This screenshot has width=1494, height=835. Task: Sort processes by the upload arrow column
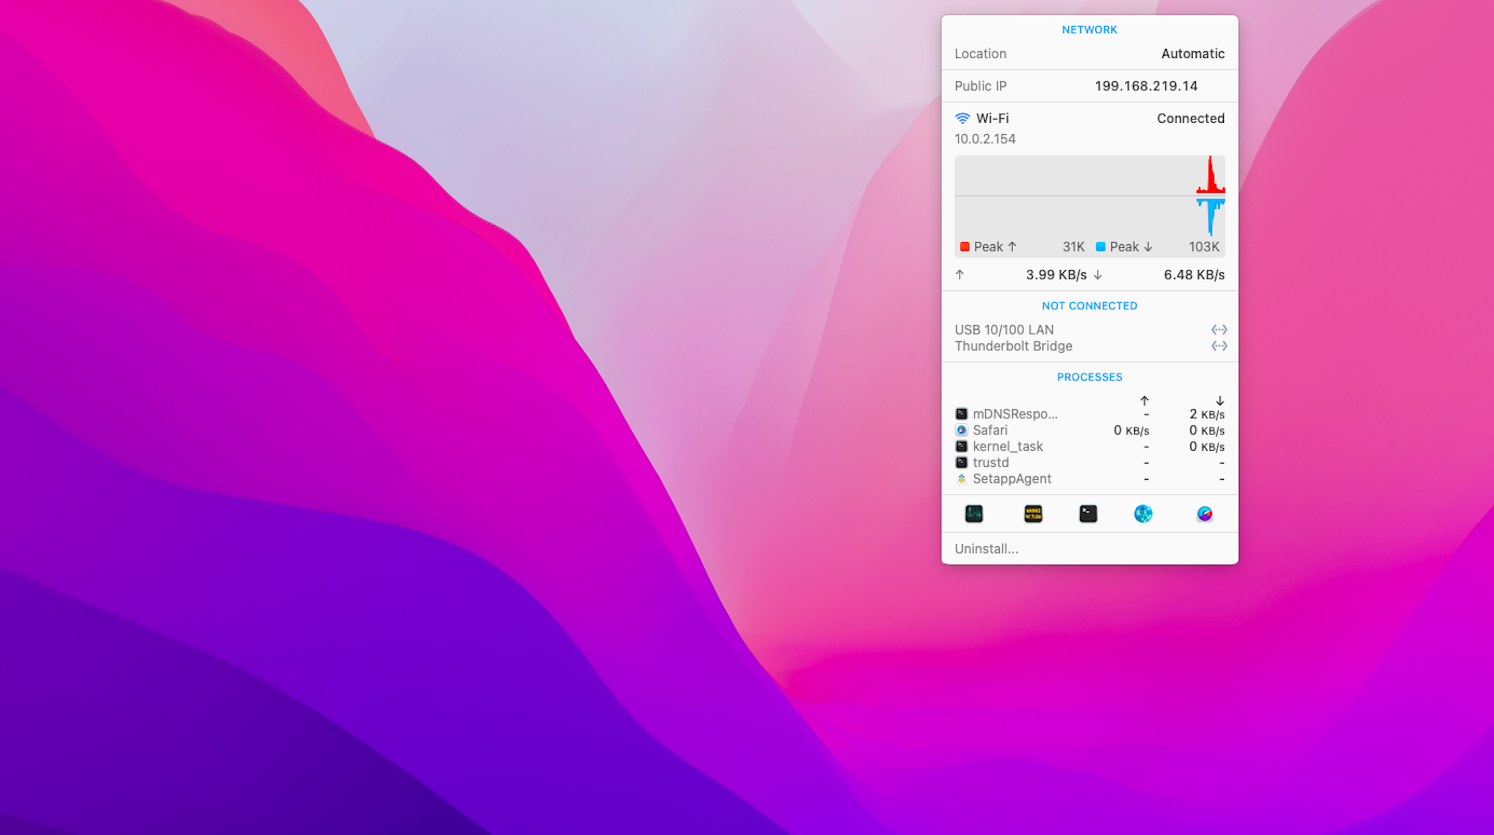point(1144,401)
